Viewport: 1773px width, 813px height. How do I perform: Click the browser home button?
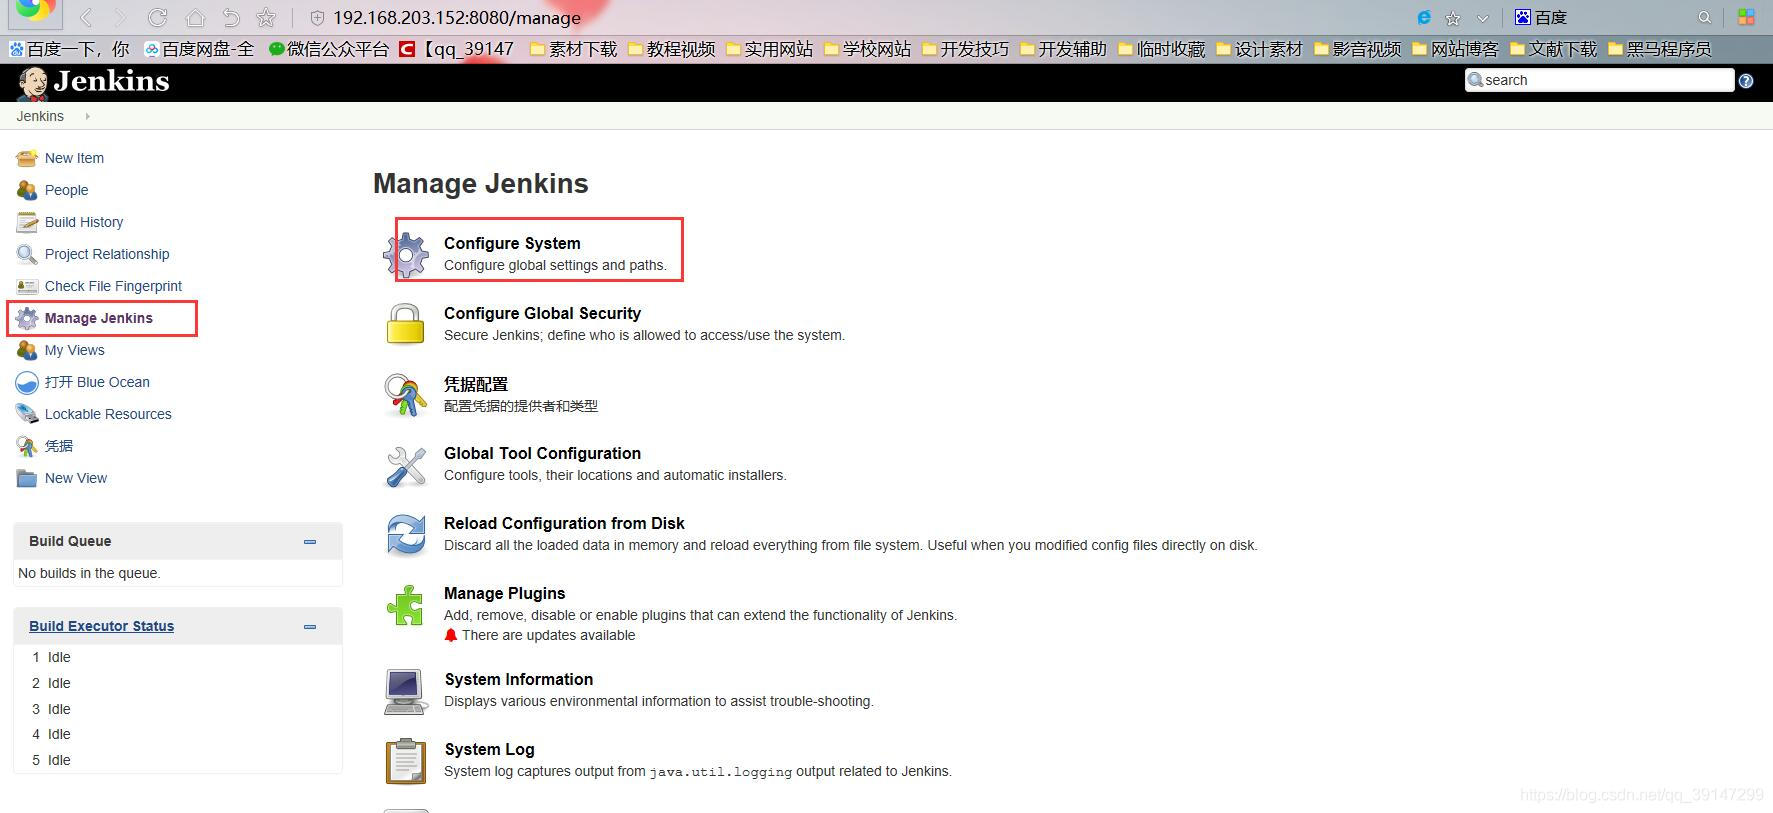pyautogui.click(x=195, y=17)
